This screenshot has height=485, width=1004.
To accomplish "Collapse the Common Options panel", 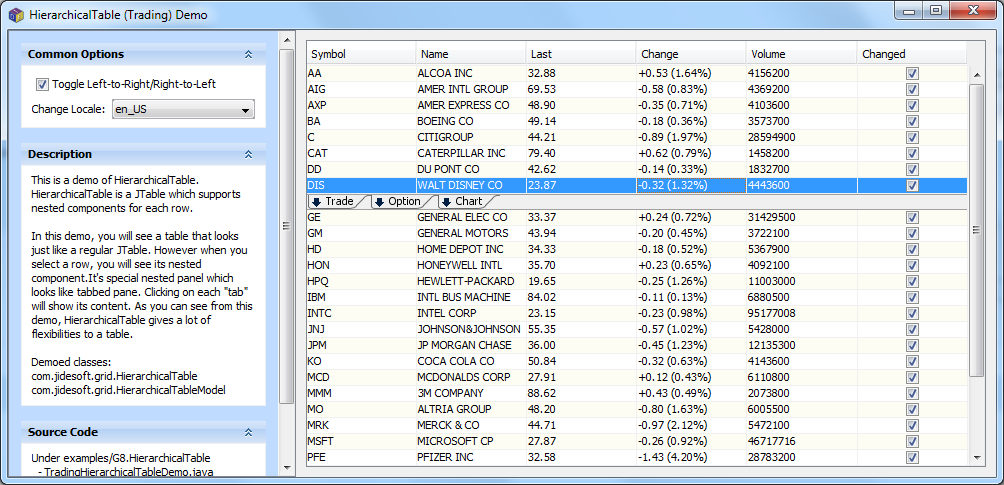I will (x=248, y=54).
